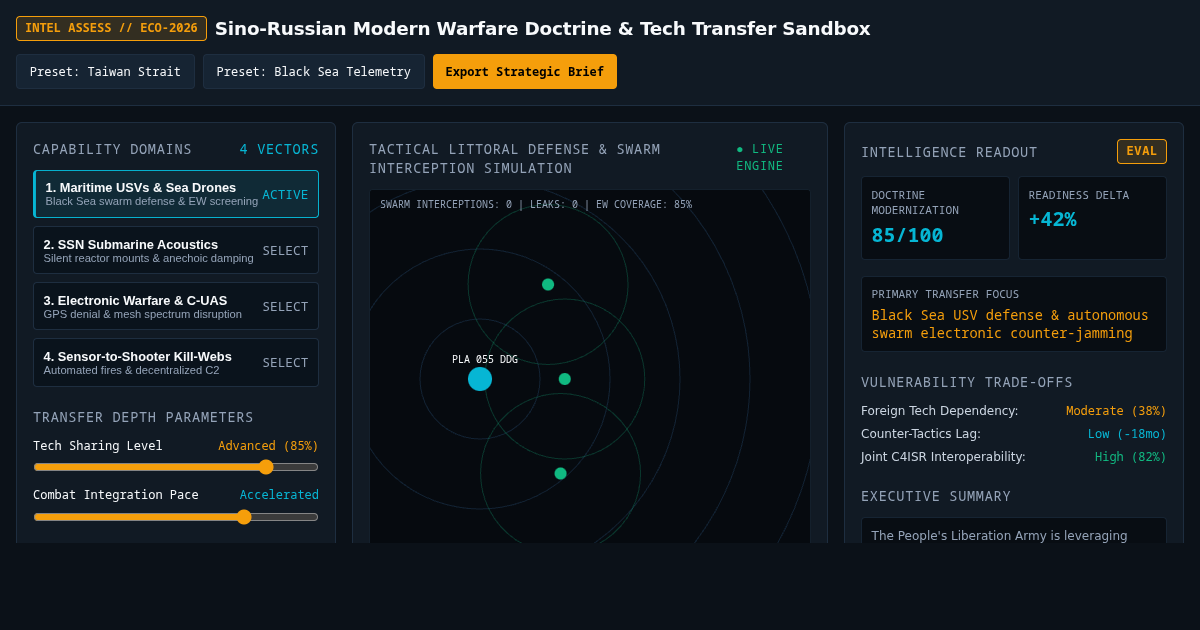Click the 'Accelerated' integration pace value
The height and width of the screenshot is (630, 1200).
[x=279, y=495]
